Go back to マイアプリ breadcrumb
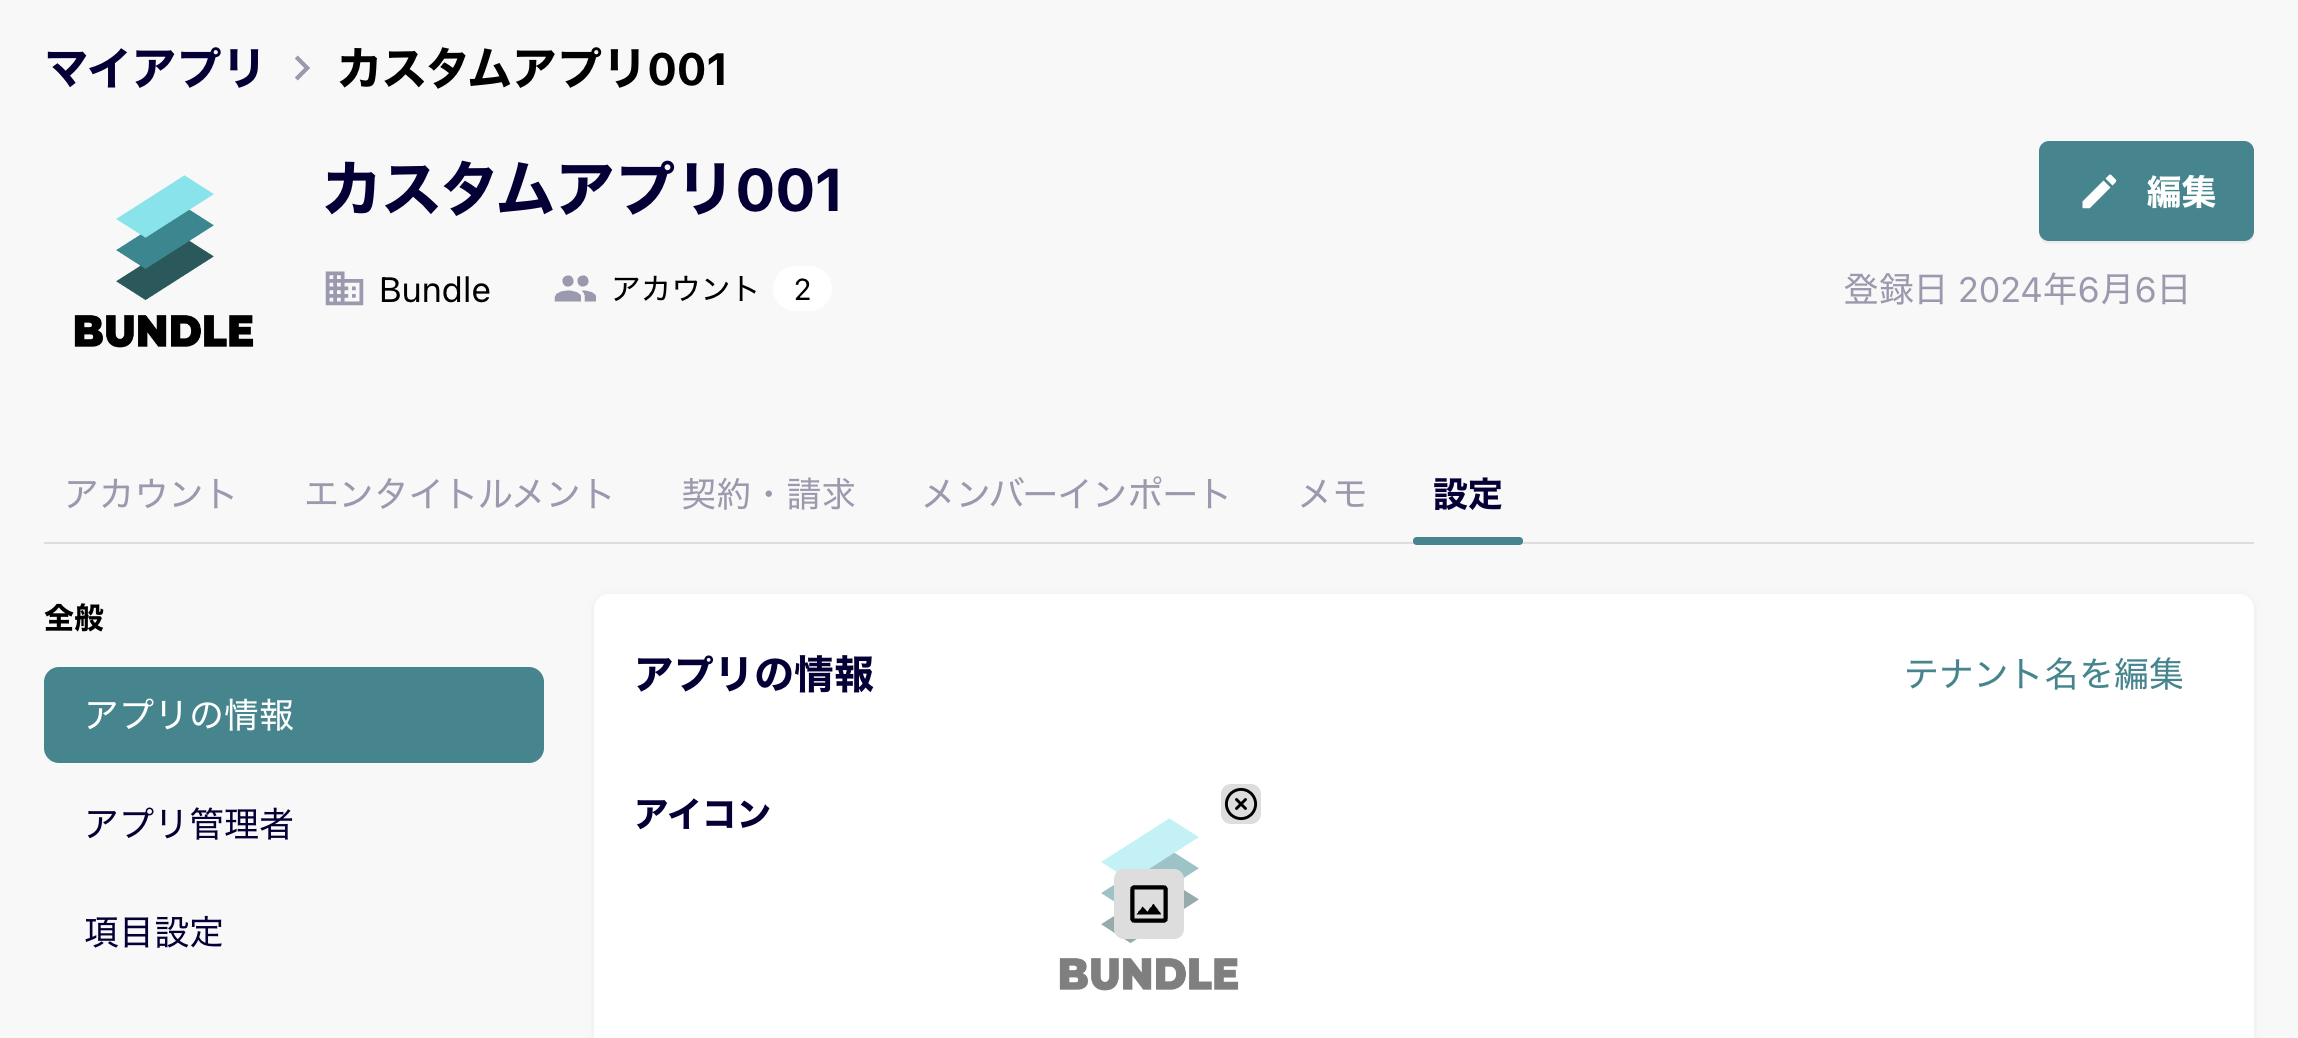This screenshot has height=1038, width=2298. pyautogui.click(x=154, y=69)
